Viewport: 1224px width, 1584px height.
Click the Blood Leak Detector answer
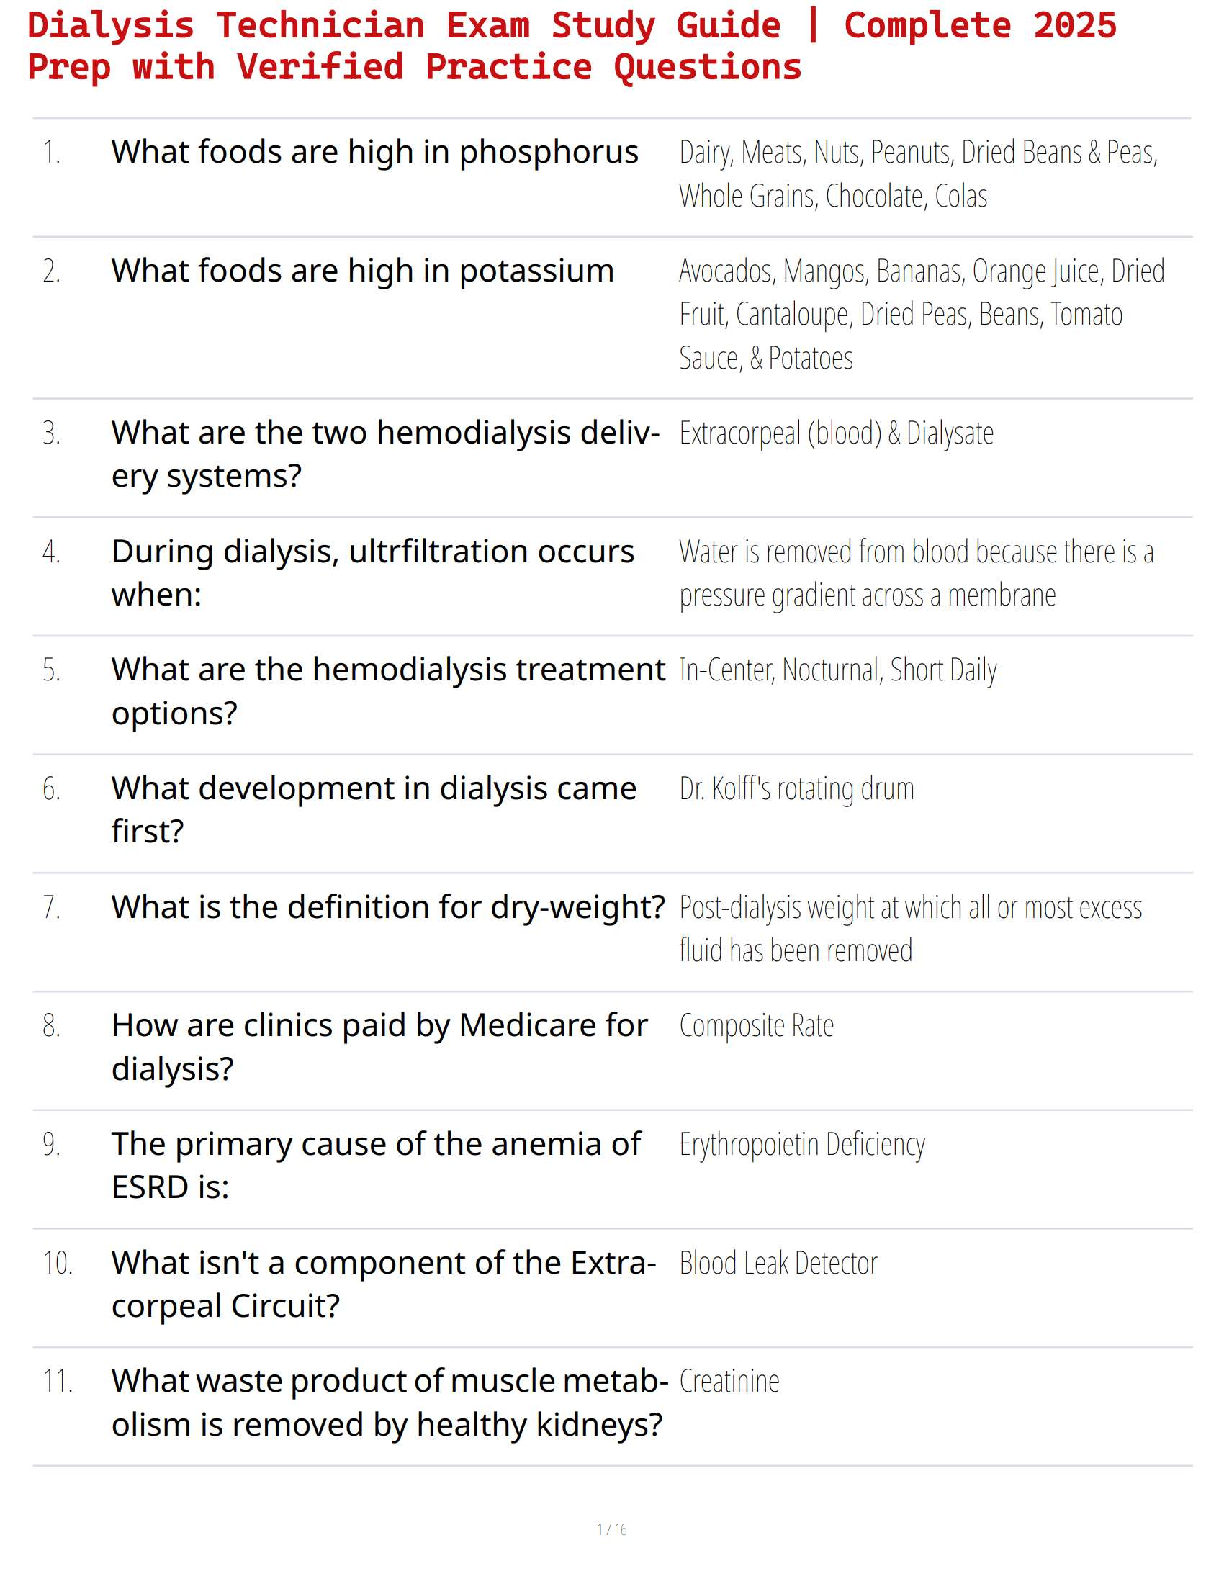778,1263
